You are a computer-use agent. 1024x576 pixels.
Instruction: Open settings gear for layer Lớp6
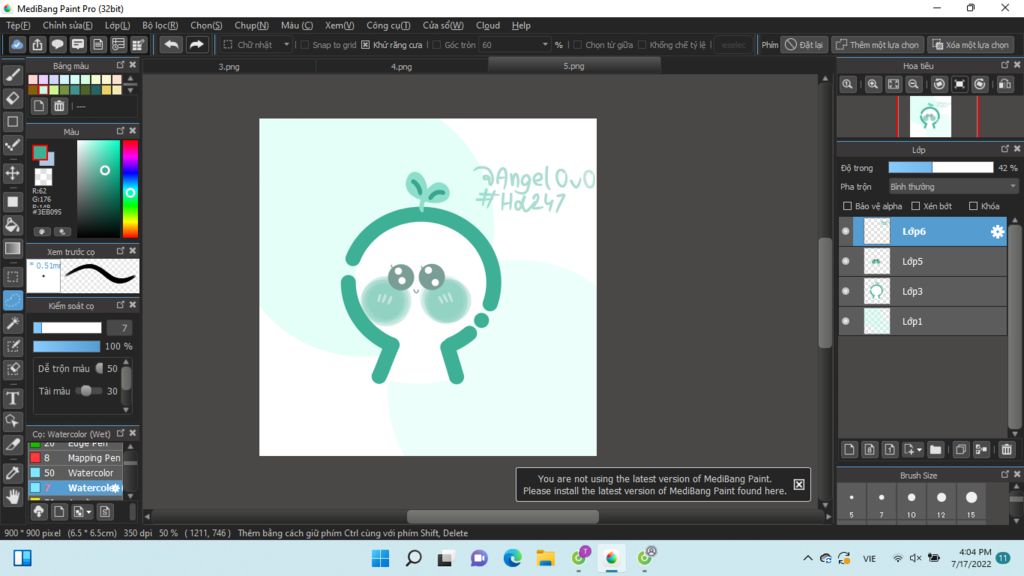click(x=997, y=232)
